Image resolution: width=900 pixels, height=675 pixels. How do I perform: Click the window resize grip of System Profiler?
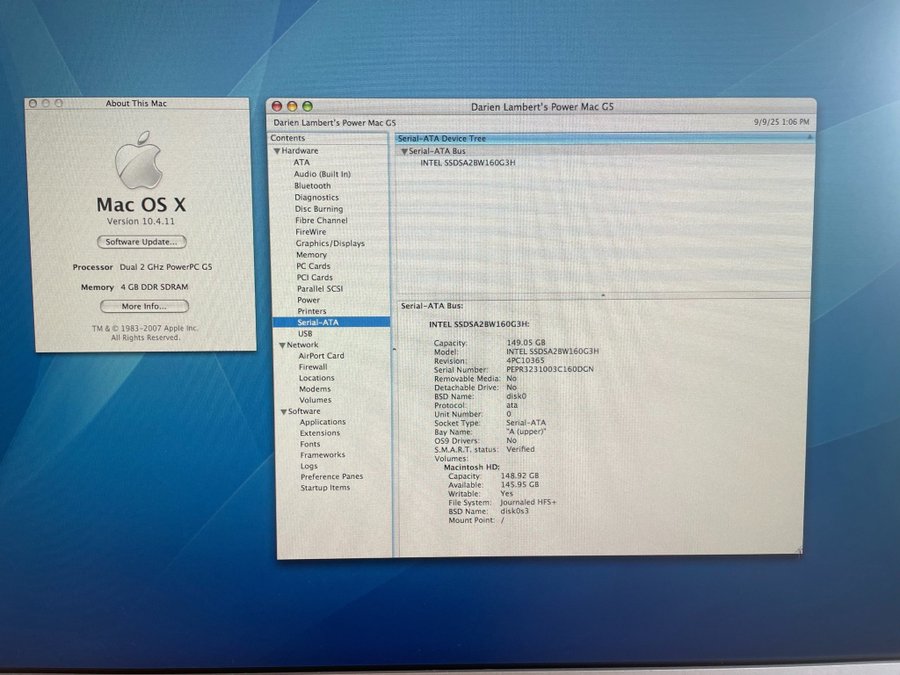click(x=798, y=551)
